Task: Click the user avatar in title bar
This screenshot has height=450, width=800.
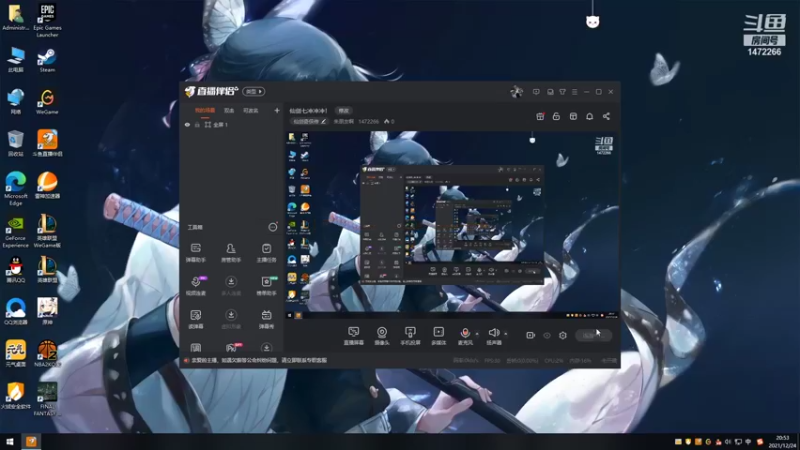Action: coord(516,91)
